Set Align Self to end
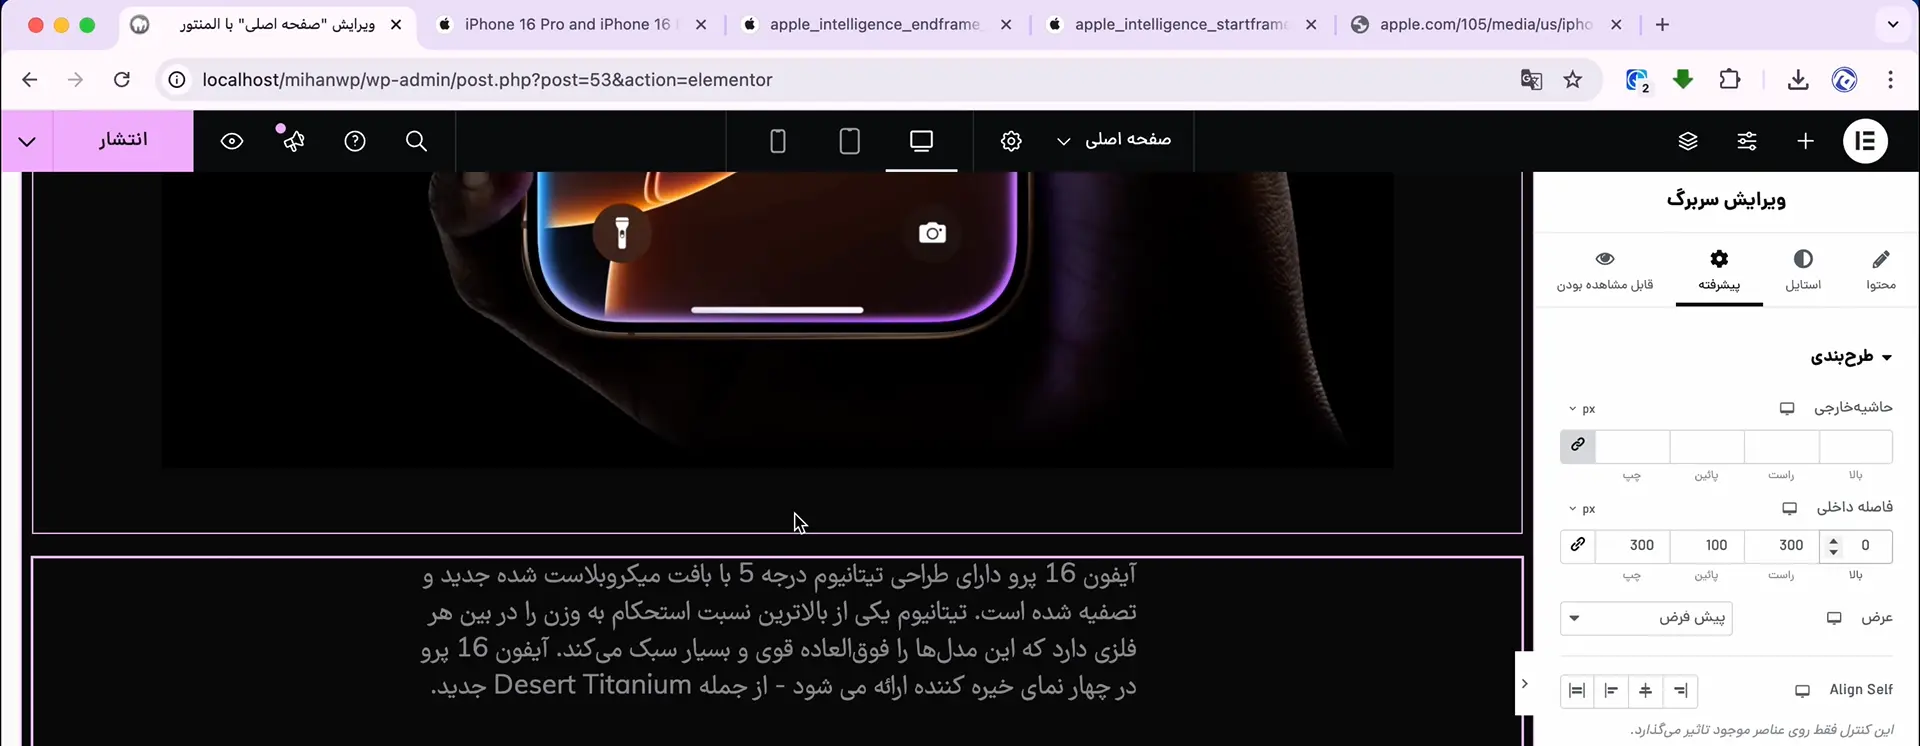 [1611, 691]
